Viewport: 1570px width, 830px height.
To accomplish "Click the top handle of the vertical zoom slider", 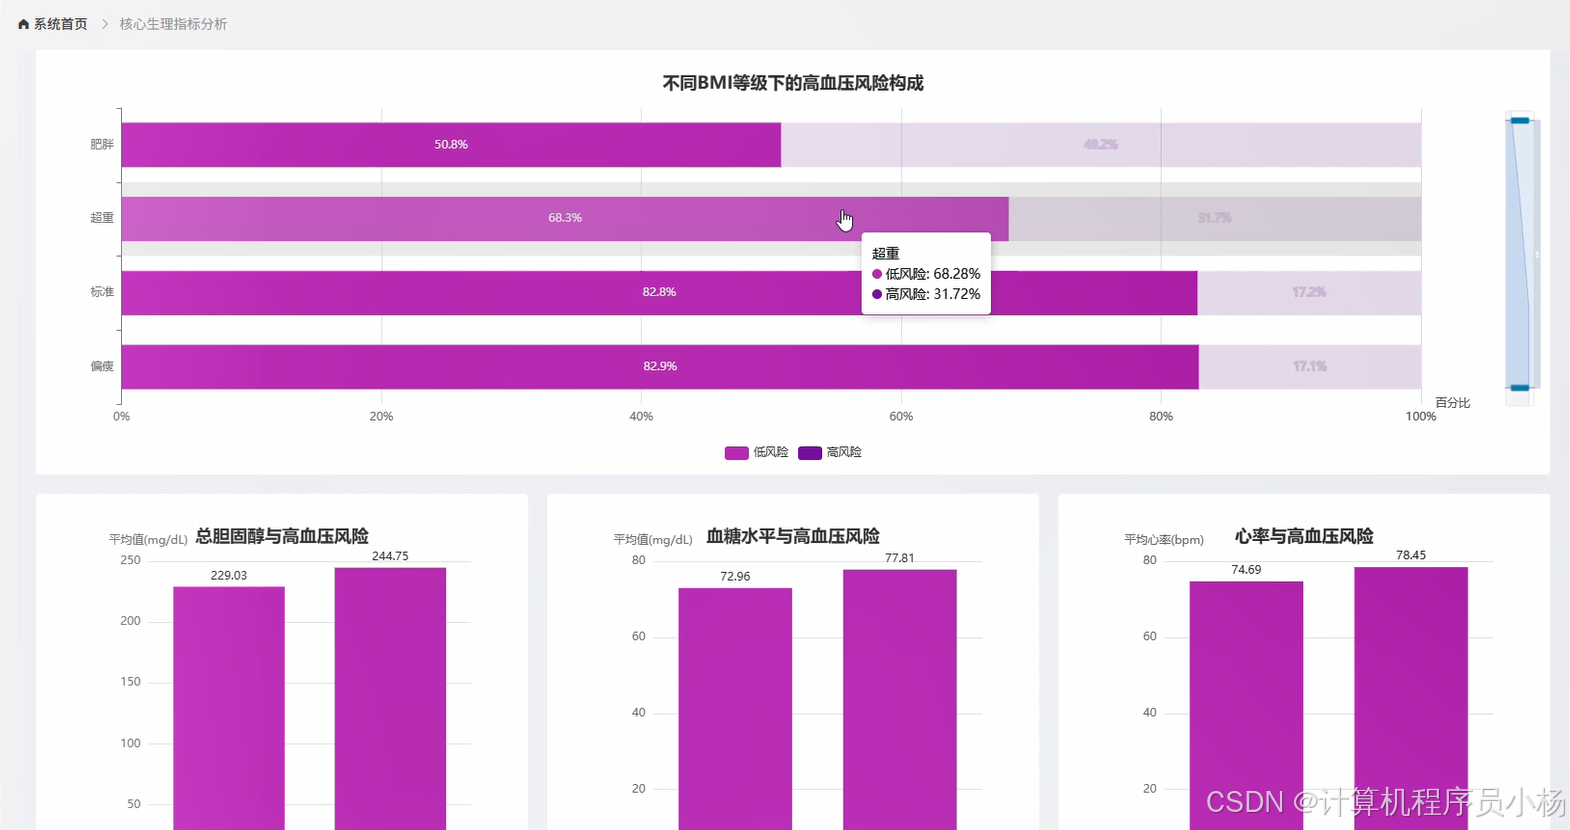I will point(1520,120).
